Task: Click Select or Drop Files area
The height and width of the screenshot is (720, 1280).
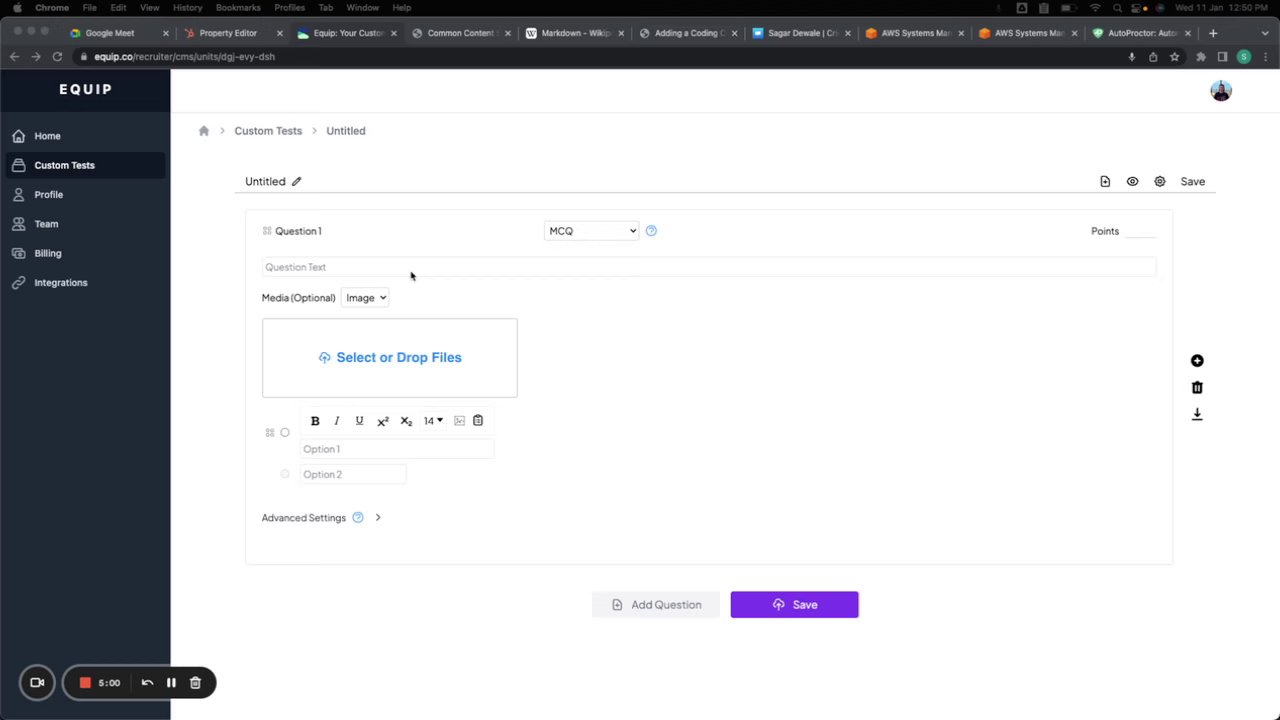Action: [x=390, y=358]
